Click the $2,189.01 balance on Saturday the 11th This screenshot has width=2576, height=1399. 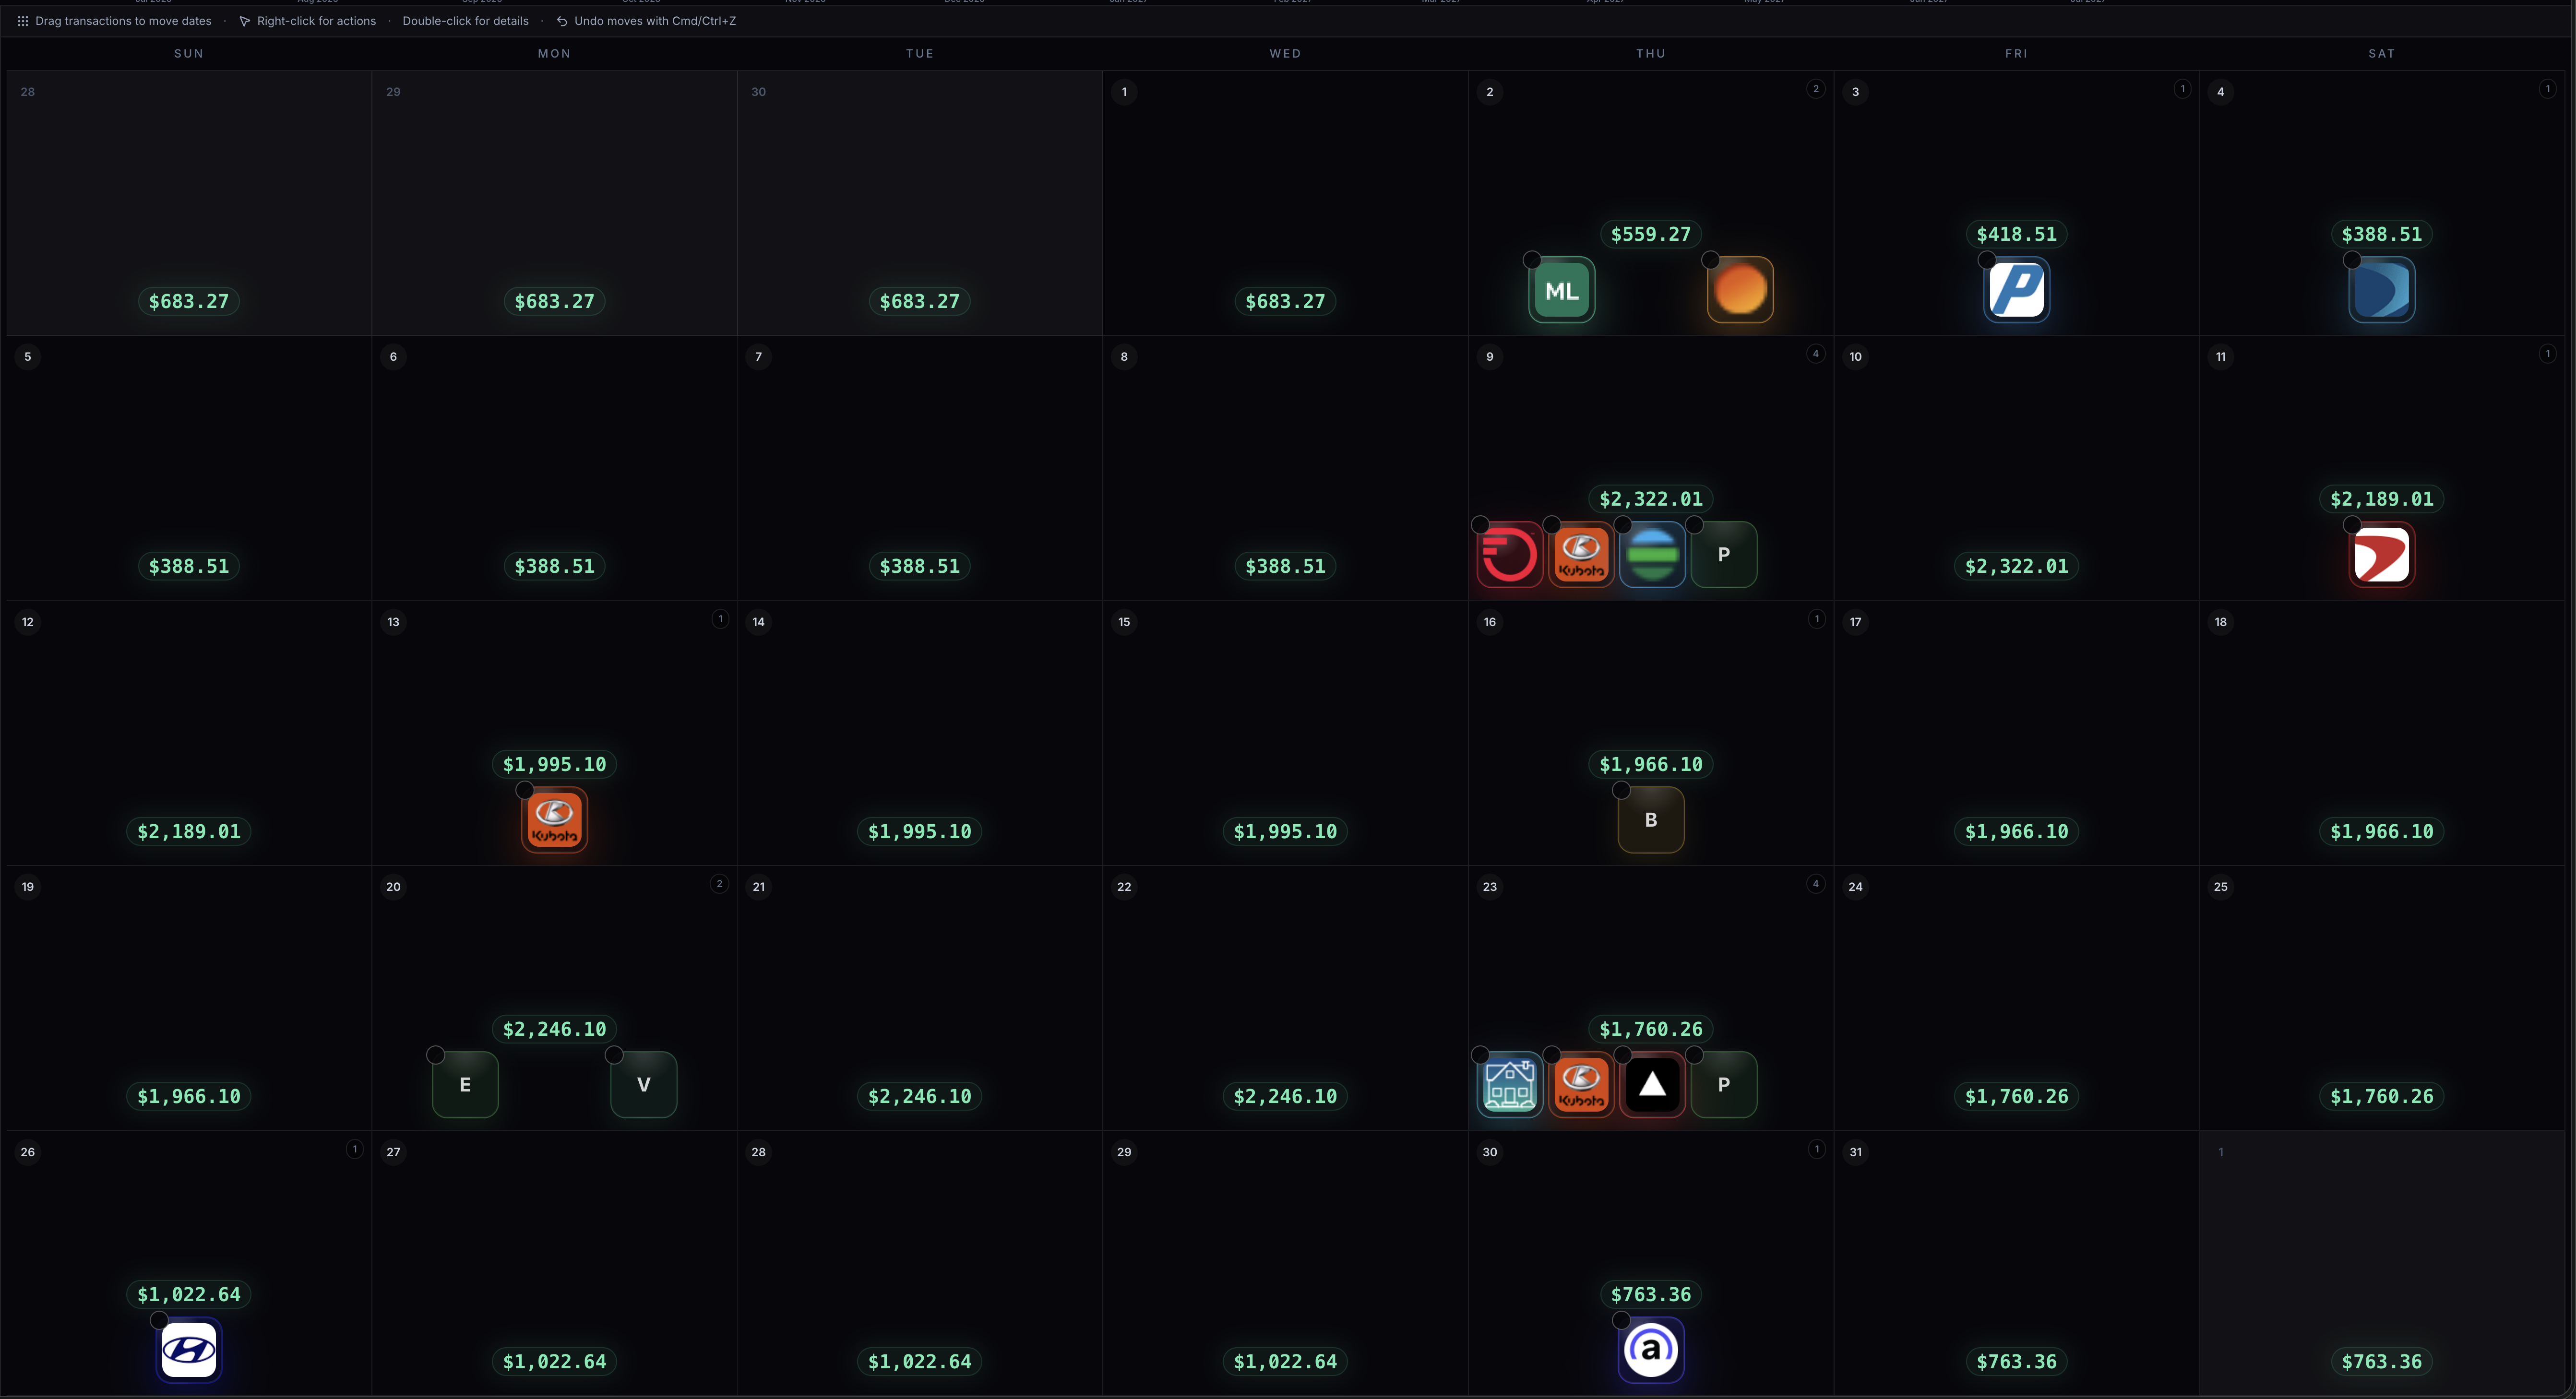[x=2381, y=499]
